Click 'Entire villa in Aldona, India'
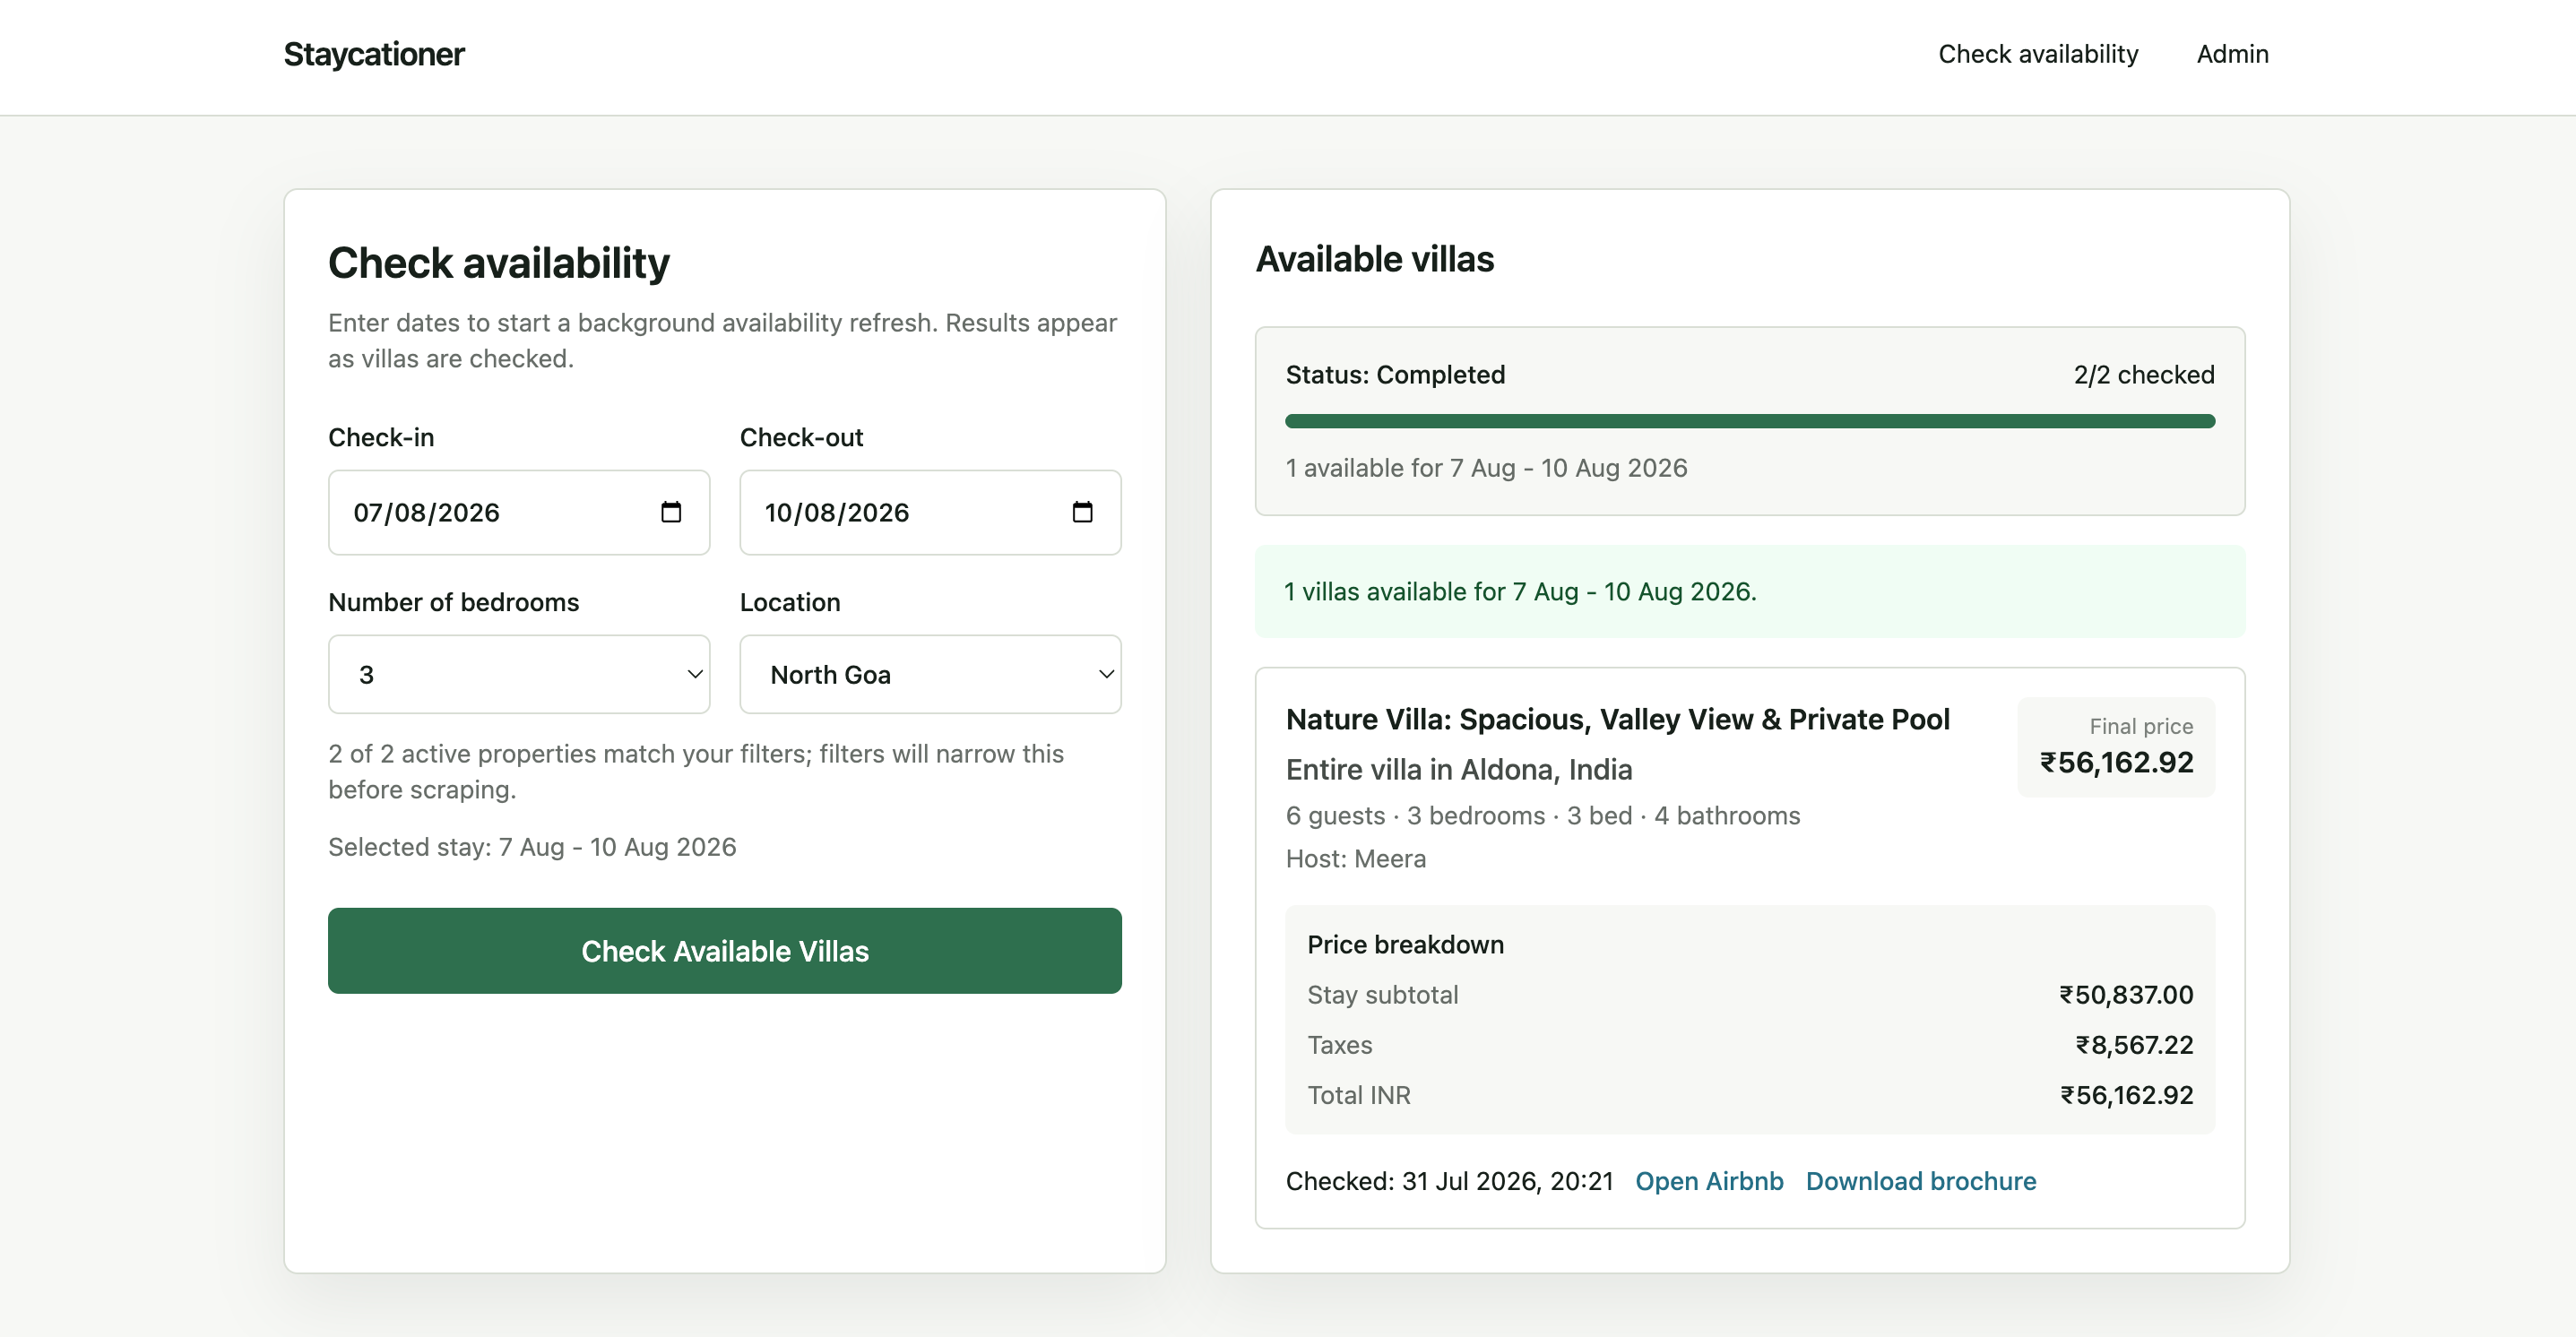 point(1459,769)
